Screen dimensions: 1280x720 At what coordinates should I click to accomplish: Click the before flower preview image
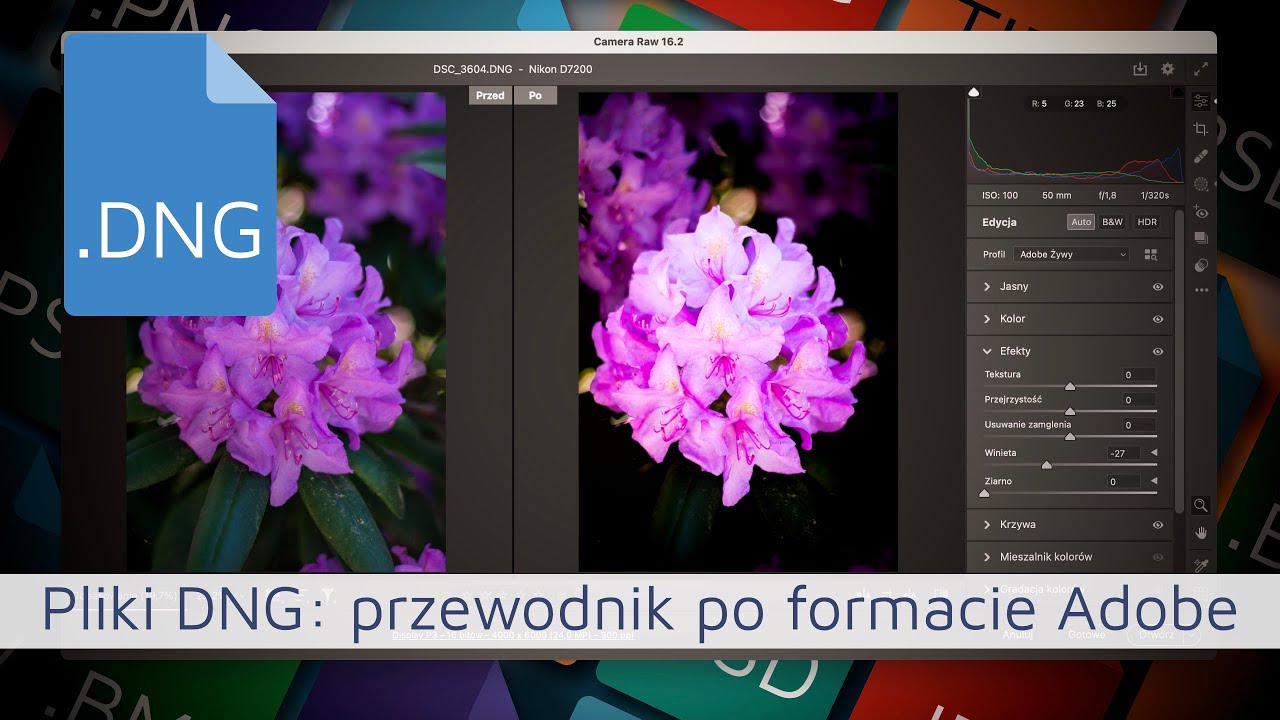tap(286, 332)
